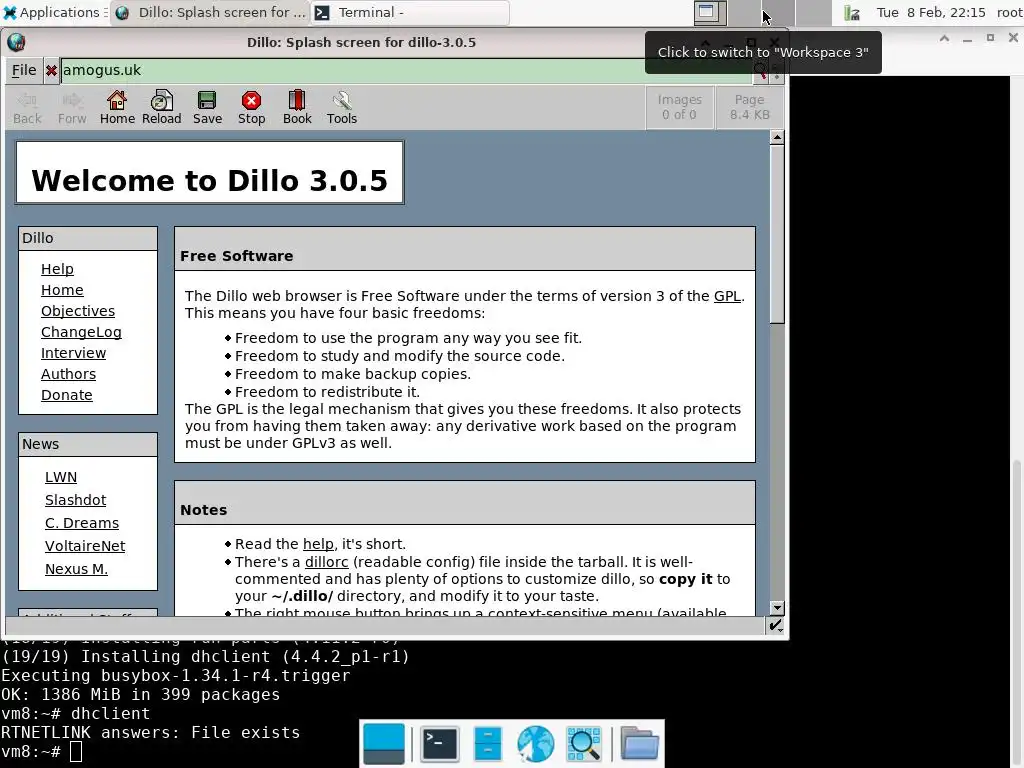
Task: Open the Donate link
Action: click(67, 395)
